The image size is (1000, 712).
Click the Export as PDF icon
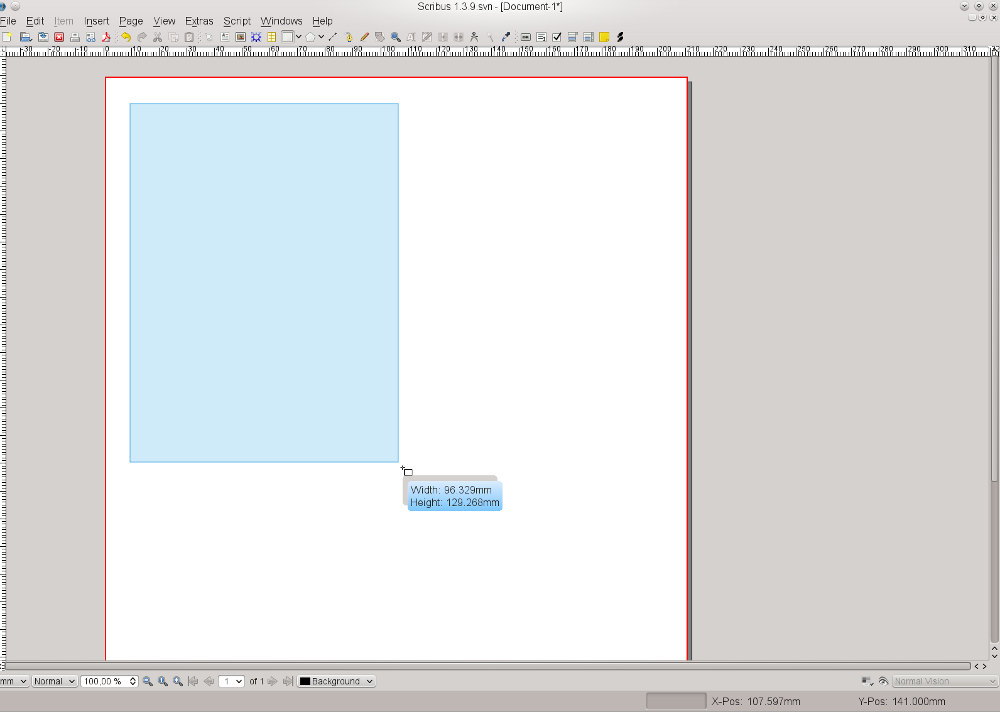pyautogui.click(x=107, y=37)
